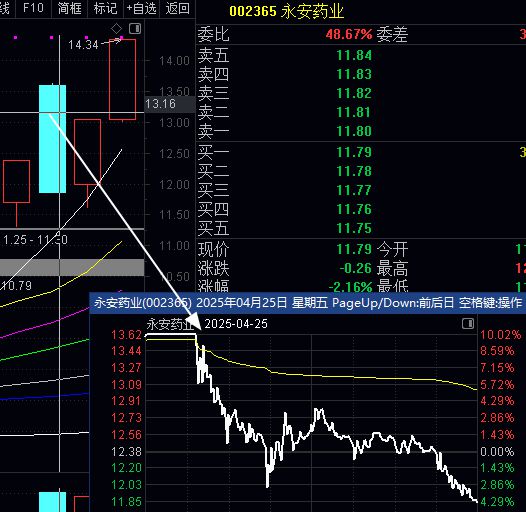Click the 简框 toolbar button
The image size is (526, 512).
point(69,8)
